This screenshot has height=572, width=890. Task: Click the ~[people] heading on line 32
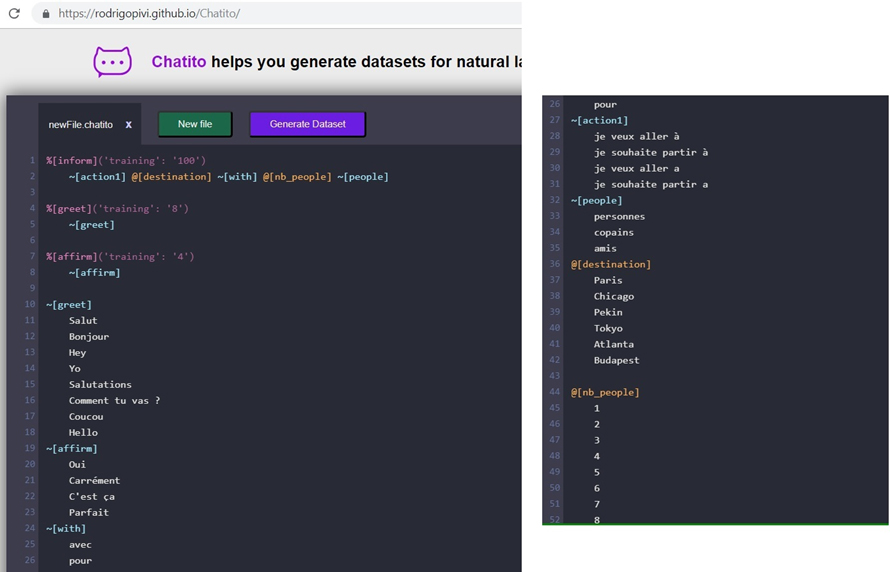click(596, 200)
